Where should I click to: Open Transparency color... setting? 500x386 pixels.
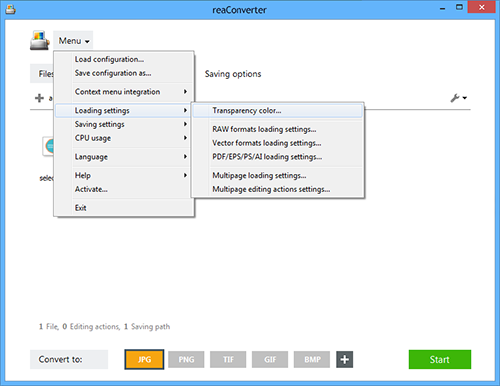click(x=278, y=110)
